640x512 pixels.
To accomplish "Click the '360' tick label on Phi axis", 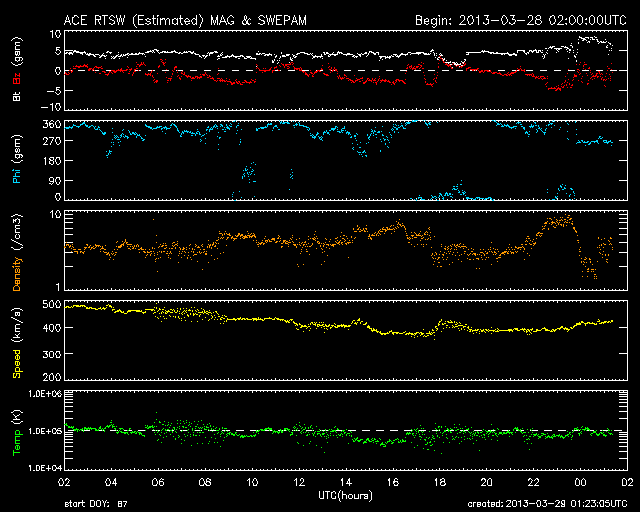I will pyautogui.click(x=52, y=124).
